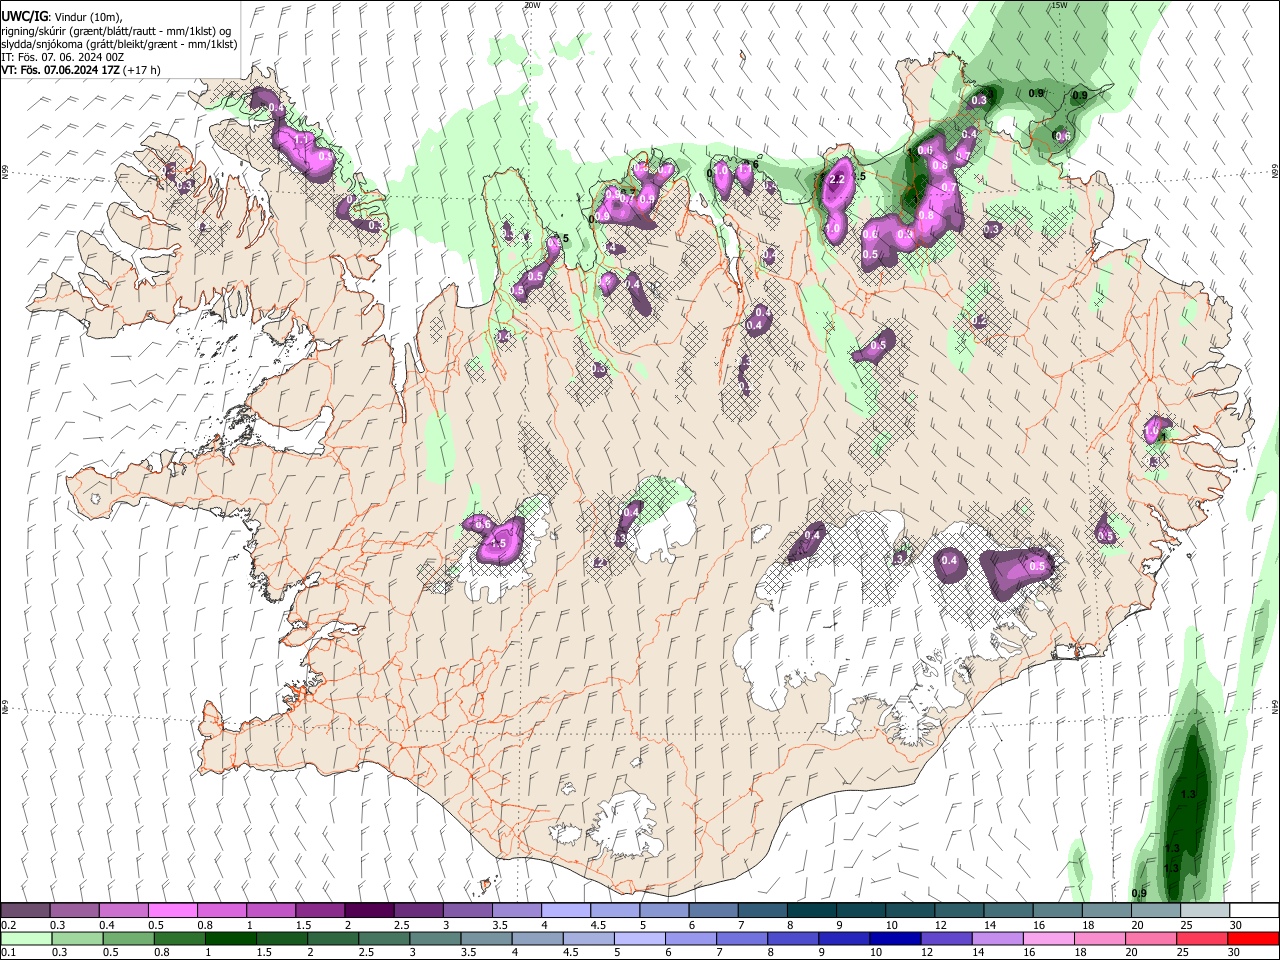This screenshot has width=1280, height=960.
Task: Click the snow scale bright pink swatch above 0.5
Action: (172, 910)
